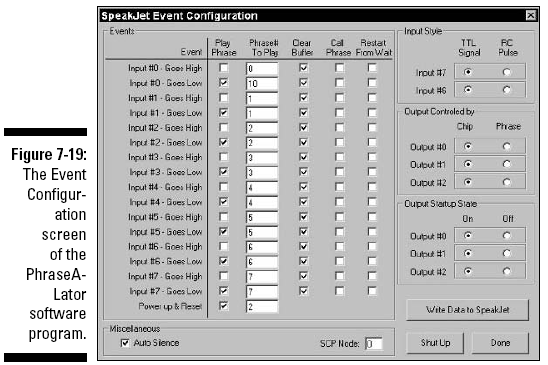Enable Restart From Wait for Input #3 Goes Low
The image size is (548, 365).
(x=372, y=172)
